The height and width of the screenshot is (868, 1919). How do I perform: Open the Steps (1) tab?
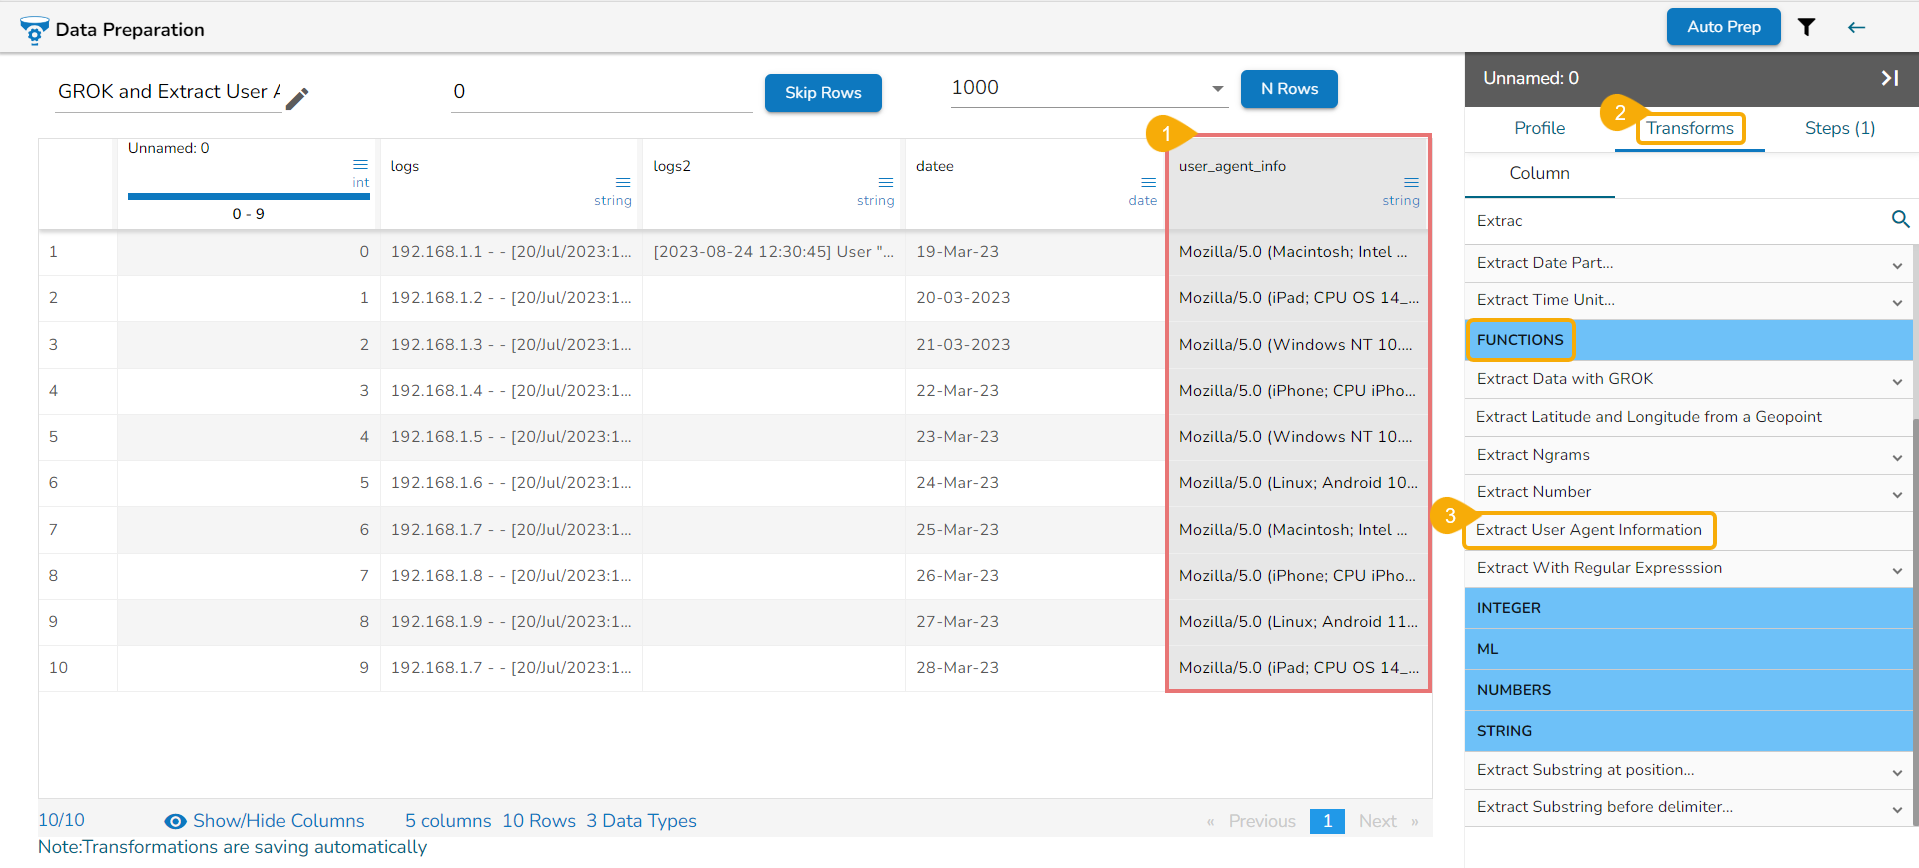coord(1839,128)
